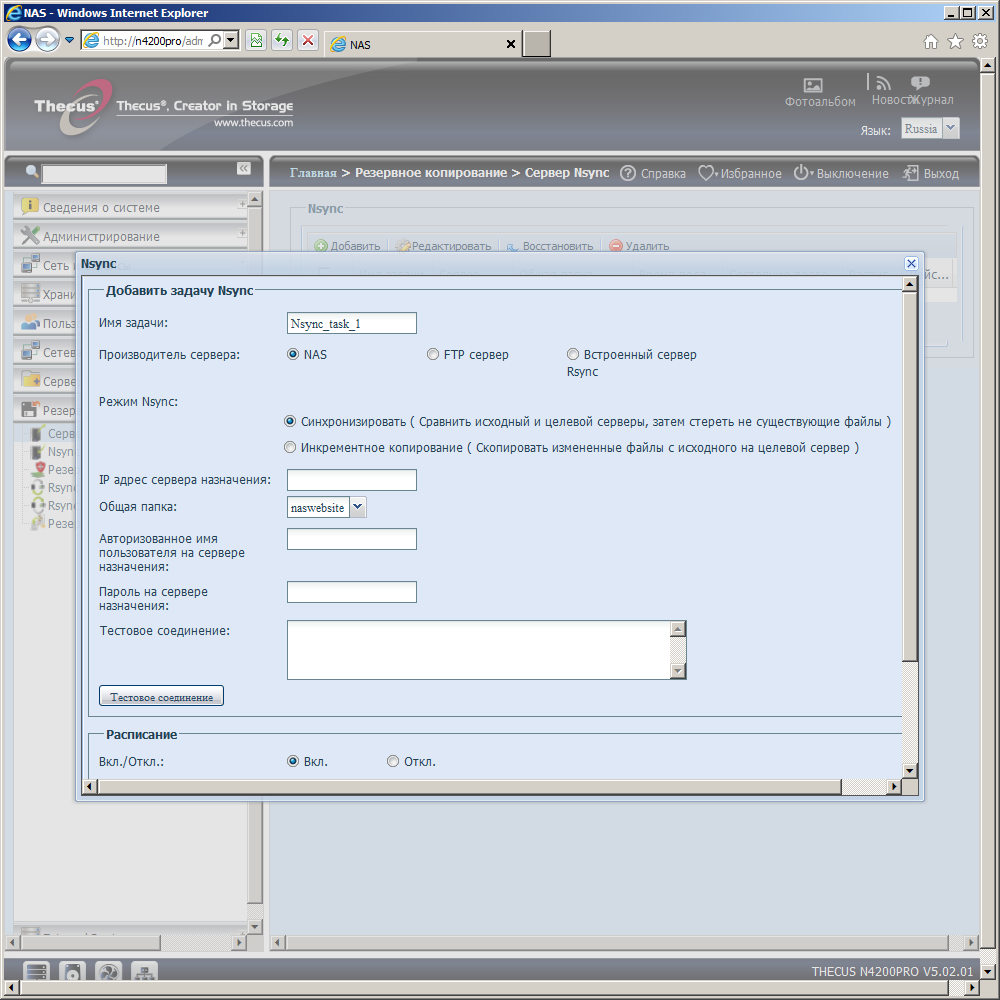Screen dimensions: 1000x1000
Task: Click the browser refresh icon
Action: pos(282,41)
